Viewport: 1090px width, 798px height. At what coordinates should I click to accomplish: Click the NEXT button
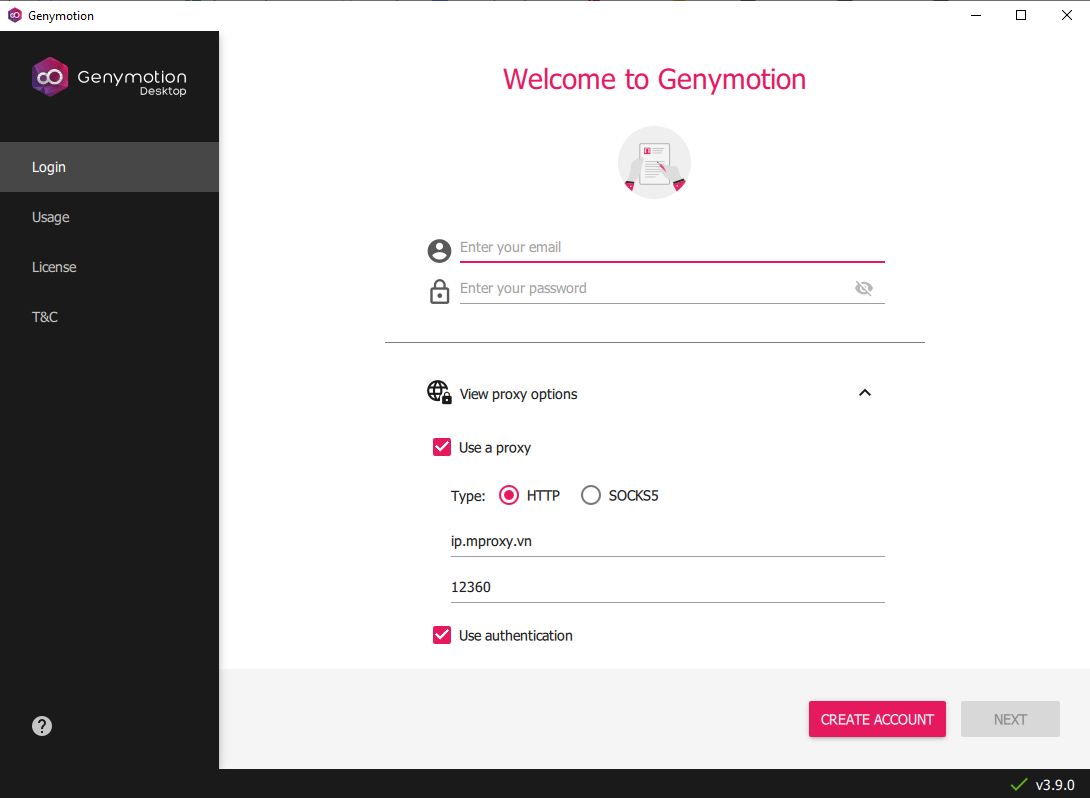[1010, 719]
